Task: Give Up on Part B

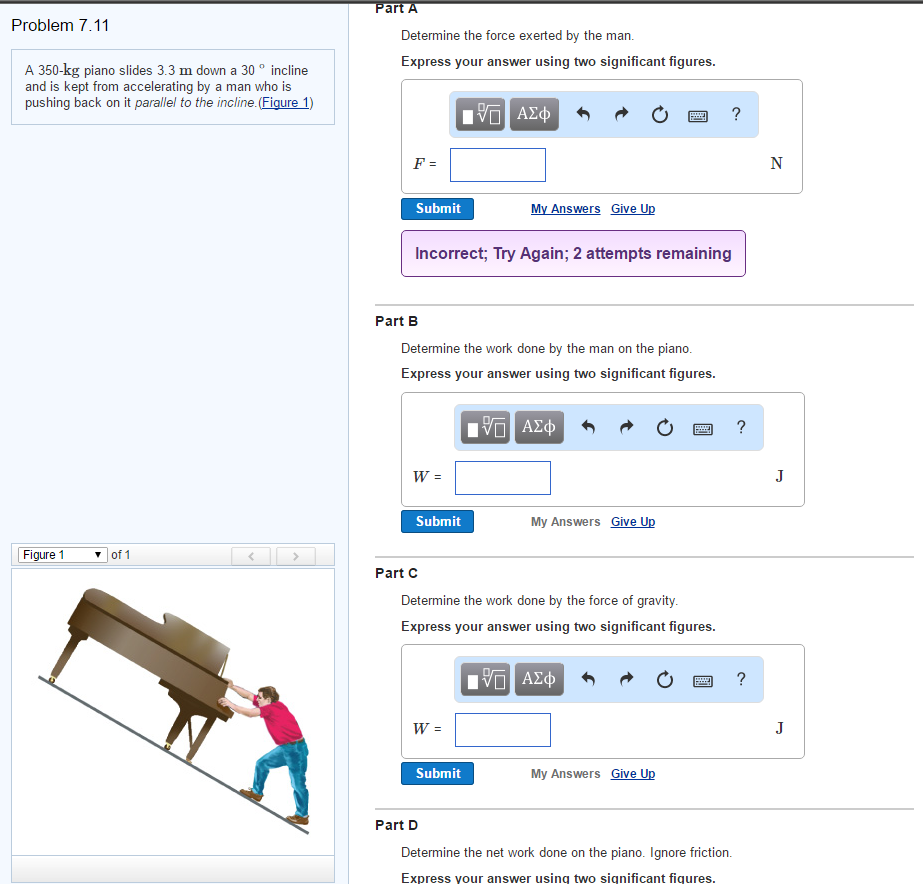Action: tap(632, 521)
